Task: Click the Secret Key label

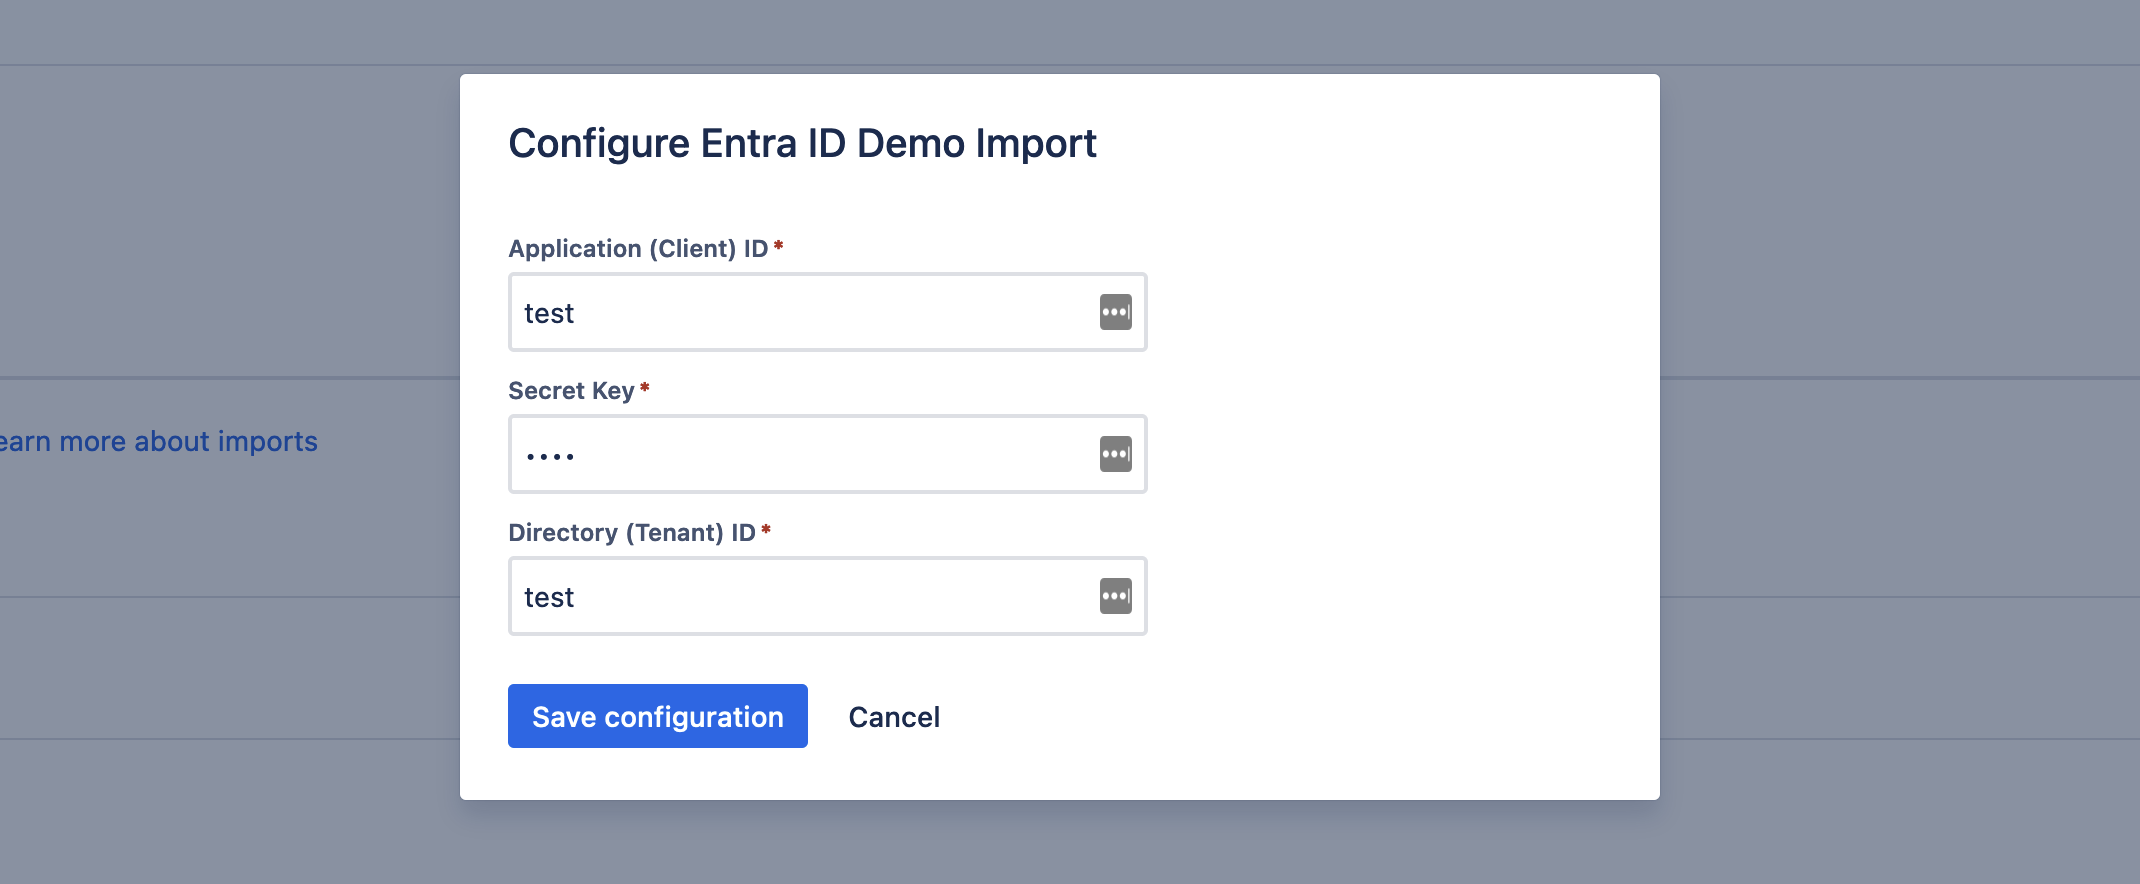Action: coord(571,391)
